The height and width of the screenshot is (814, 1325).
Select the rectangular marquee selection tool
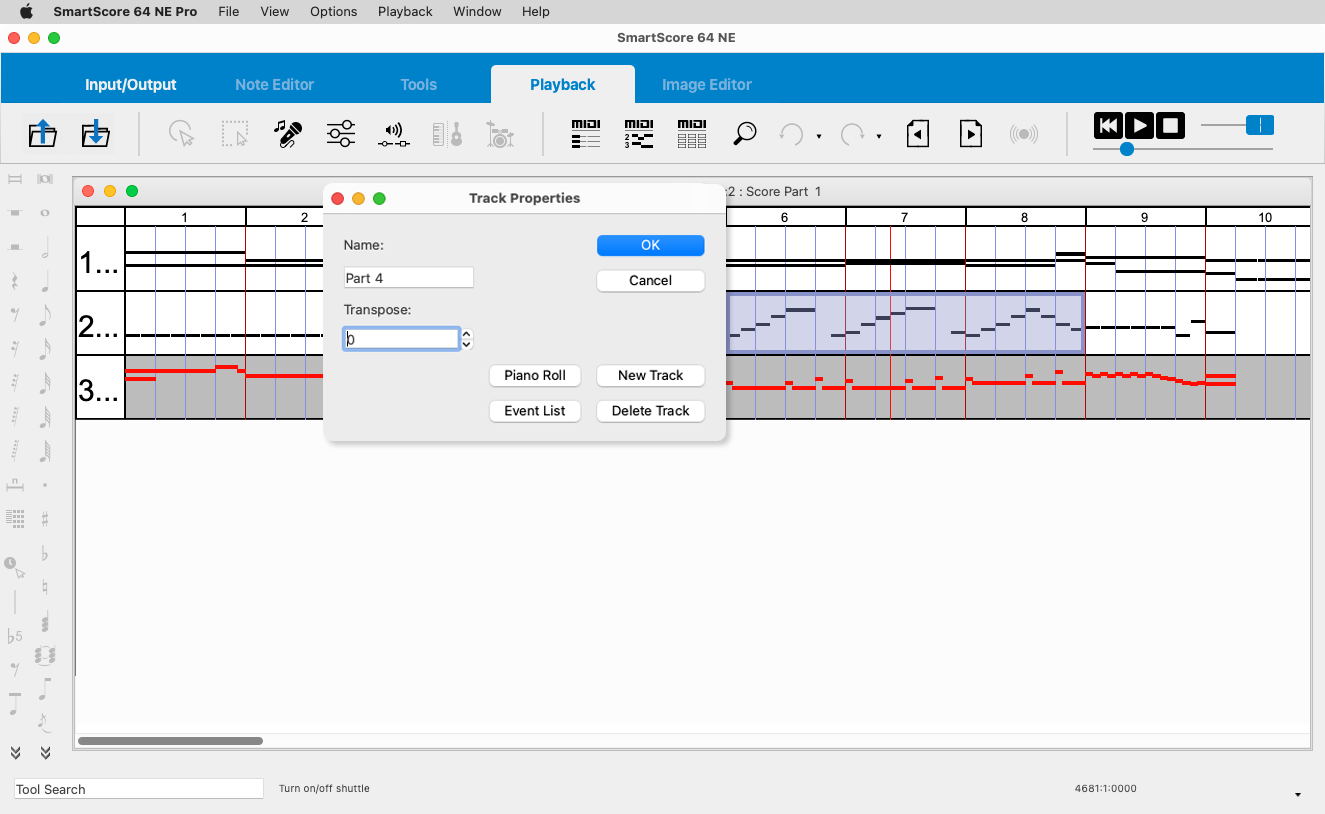pos(235,134)
